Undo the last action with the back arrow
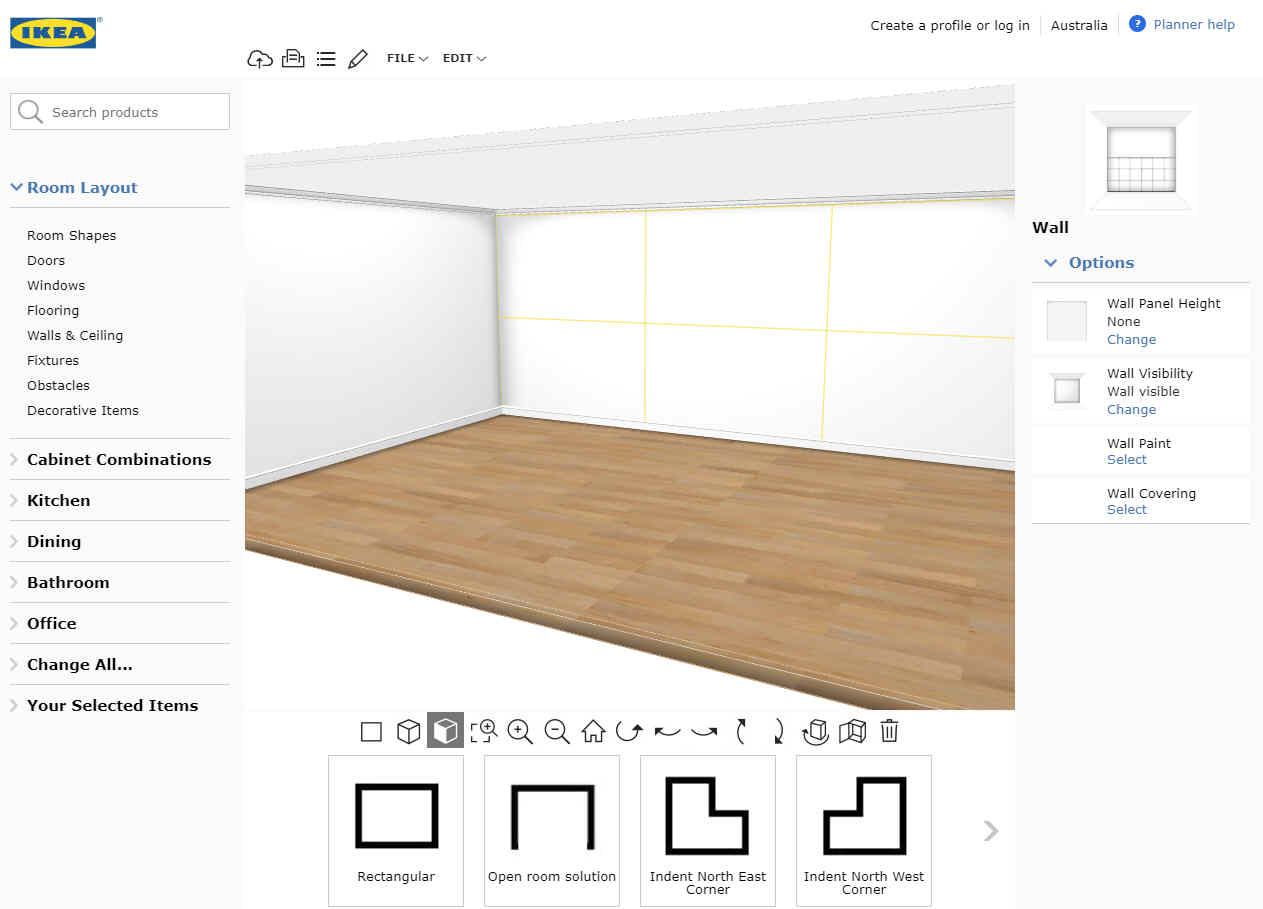Screen dimensions: 1263x909 [666, 731]
